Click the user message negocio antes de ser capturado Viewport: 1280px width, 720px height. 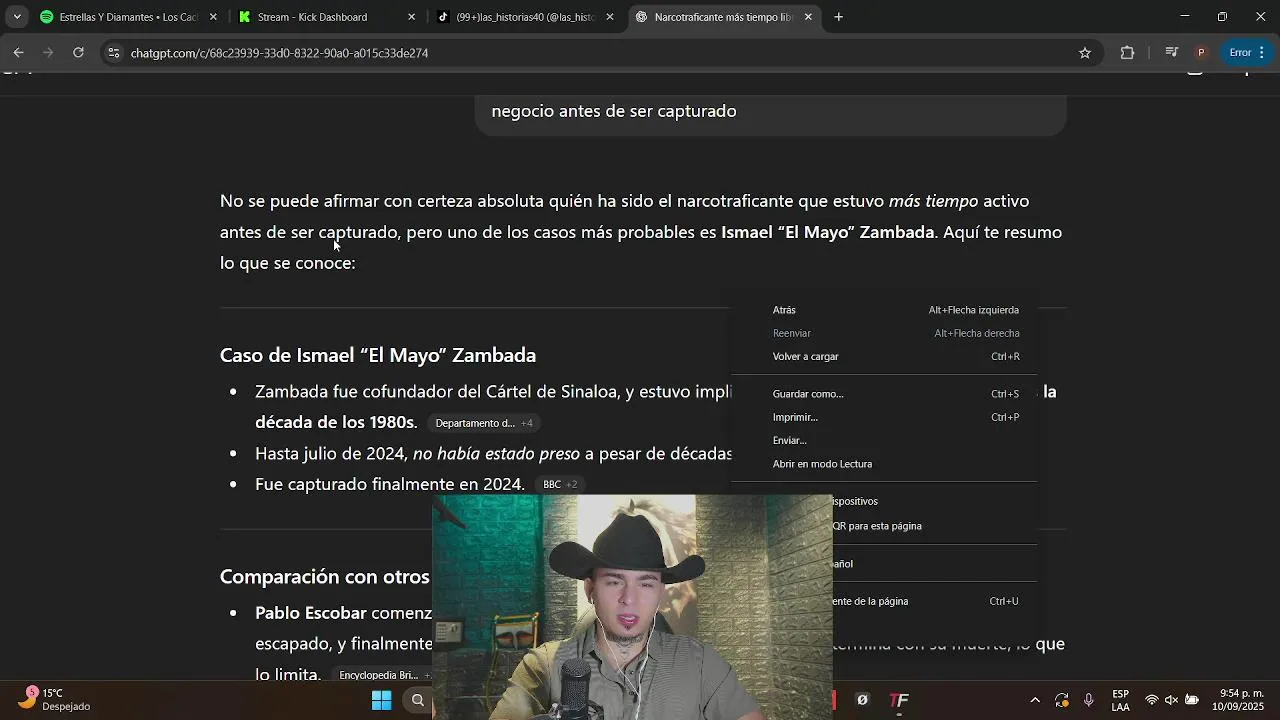pos(614,111)
